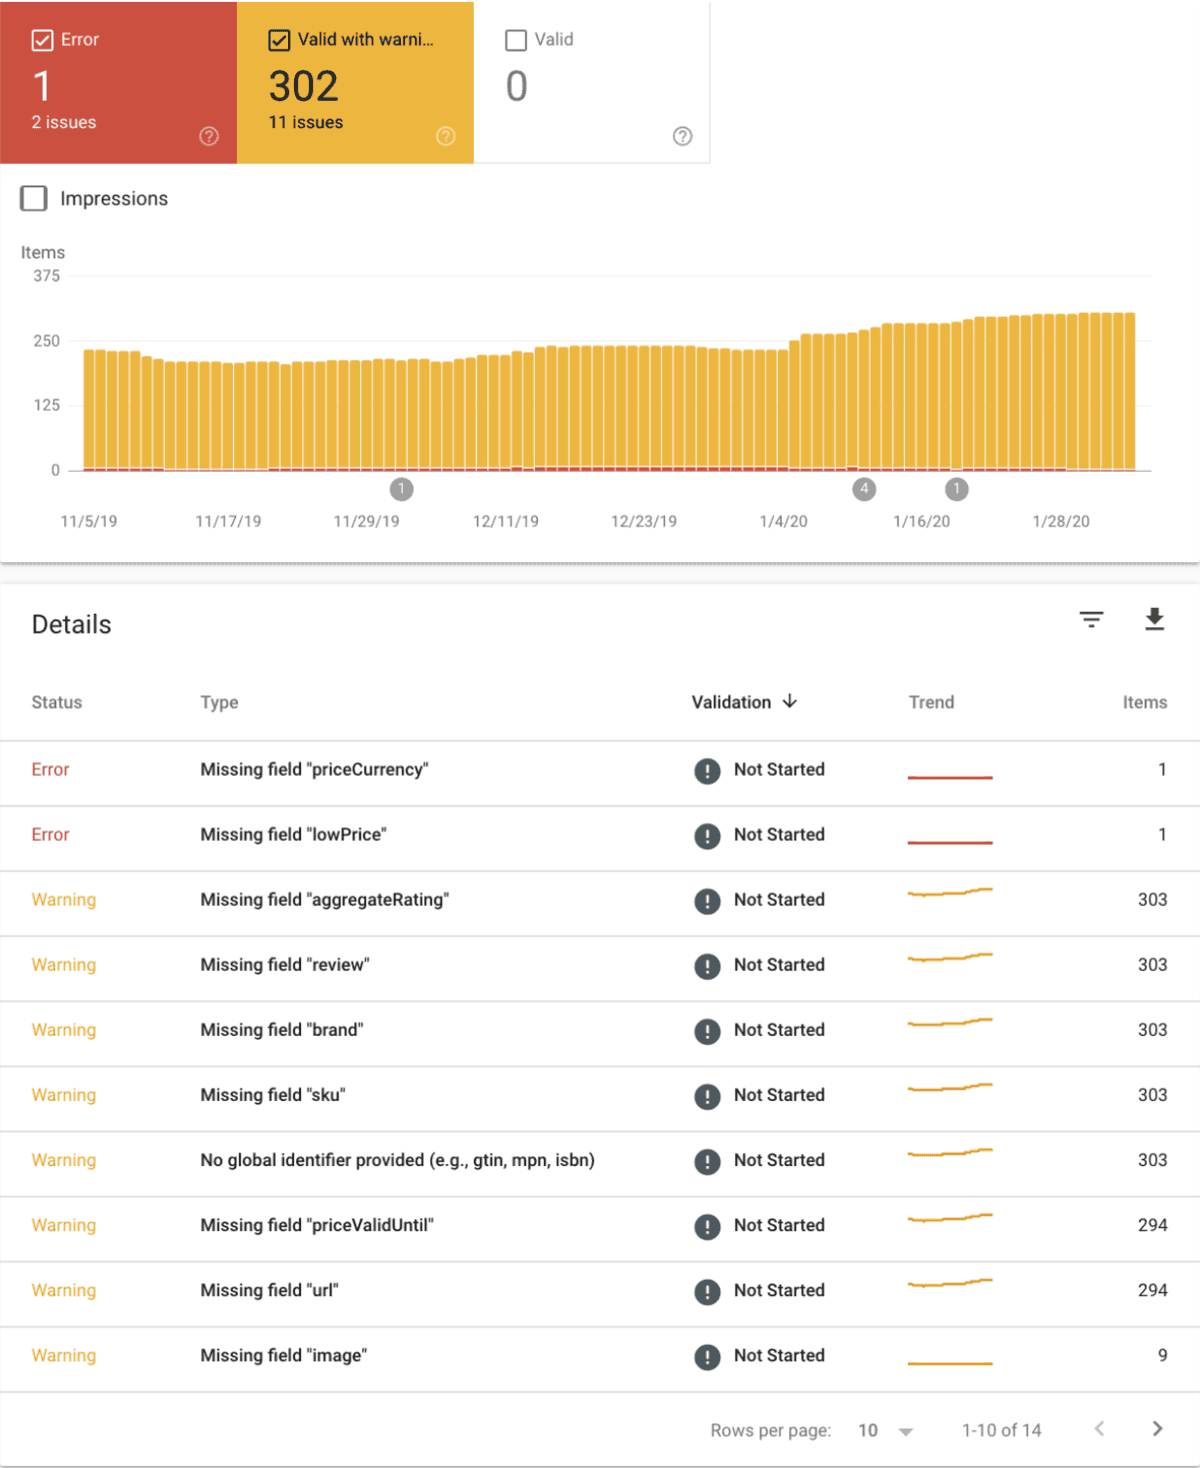Sort the table by the Validation column
1200x1468 pixels.
point(743,702)
